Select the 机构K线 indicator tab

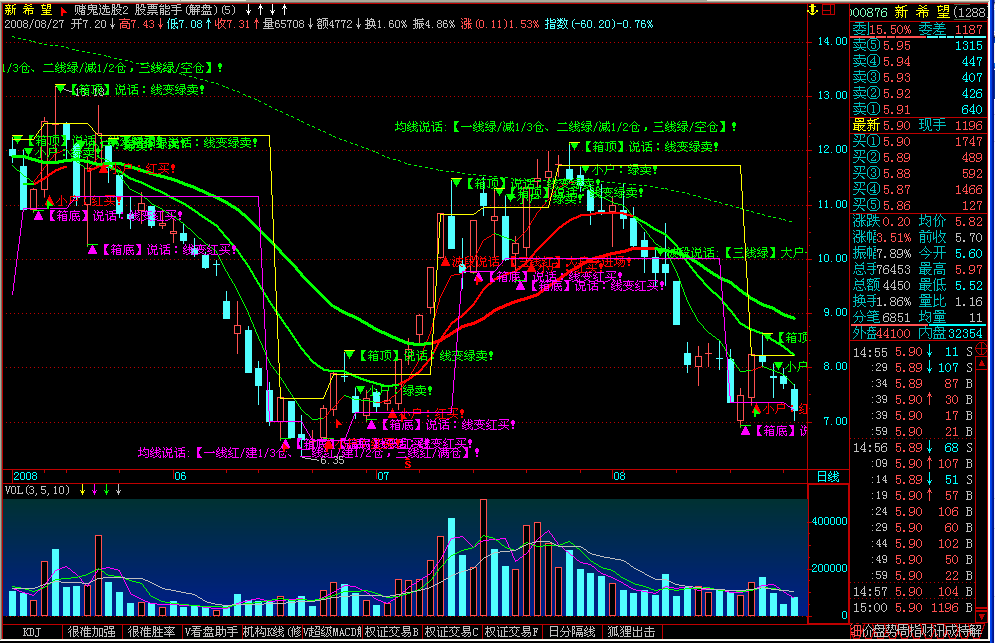pyautogui.click(x=272, y=632)
